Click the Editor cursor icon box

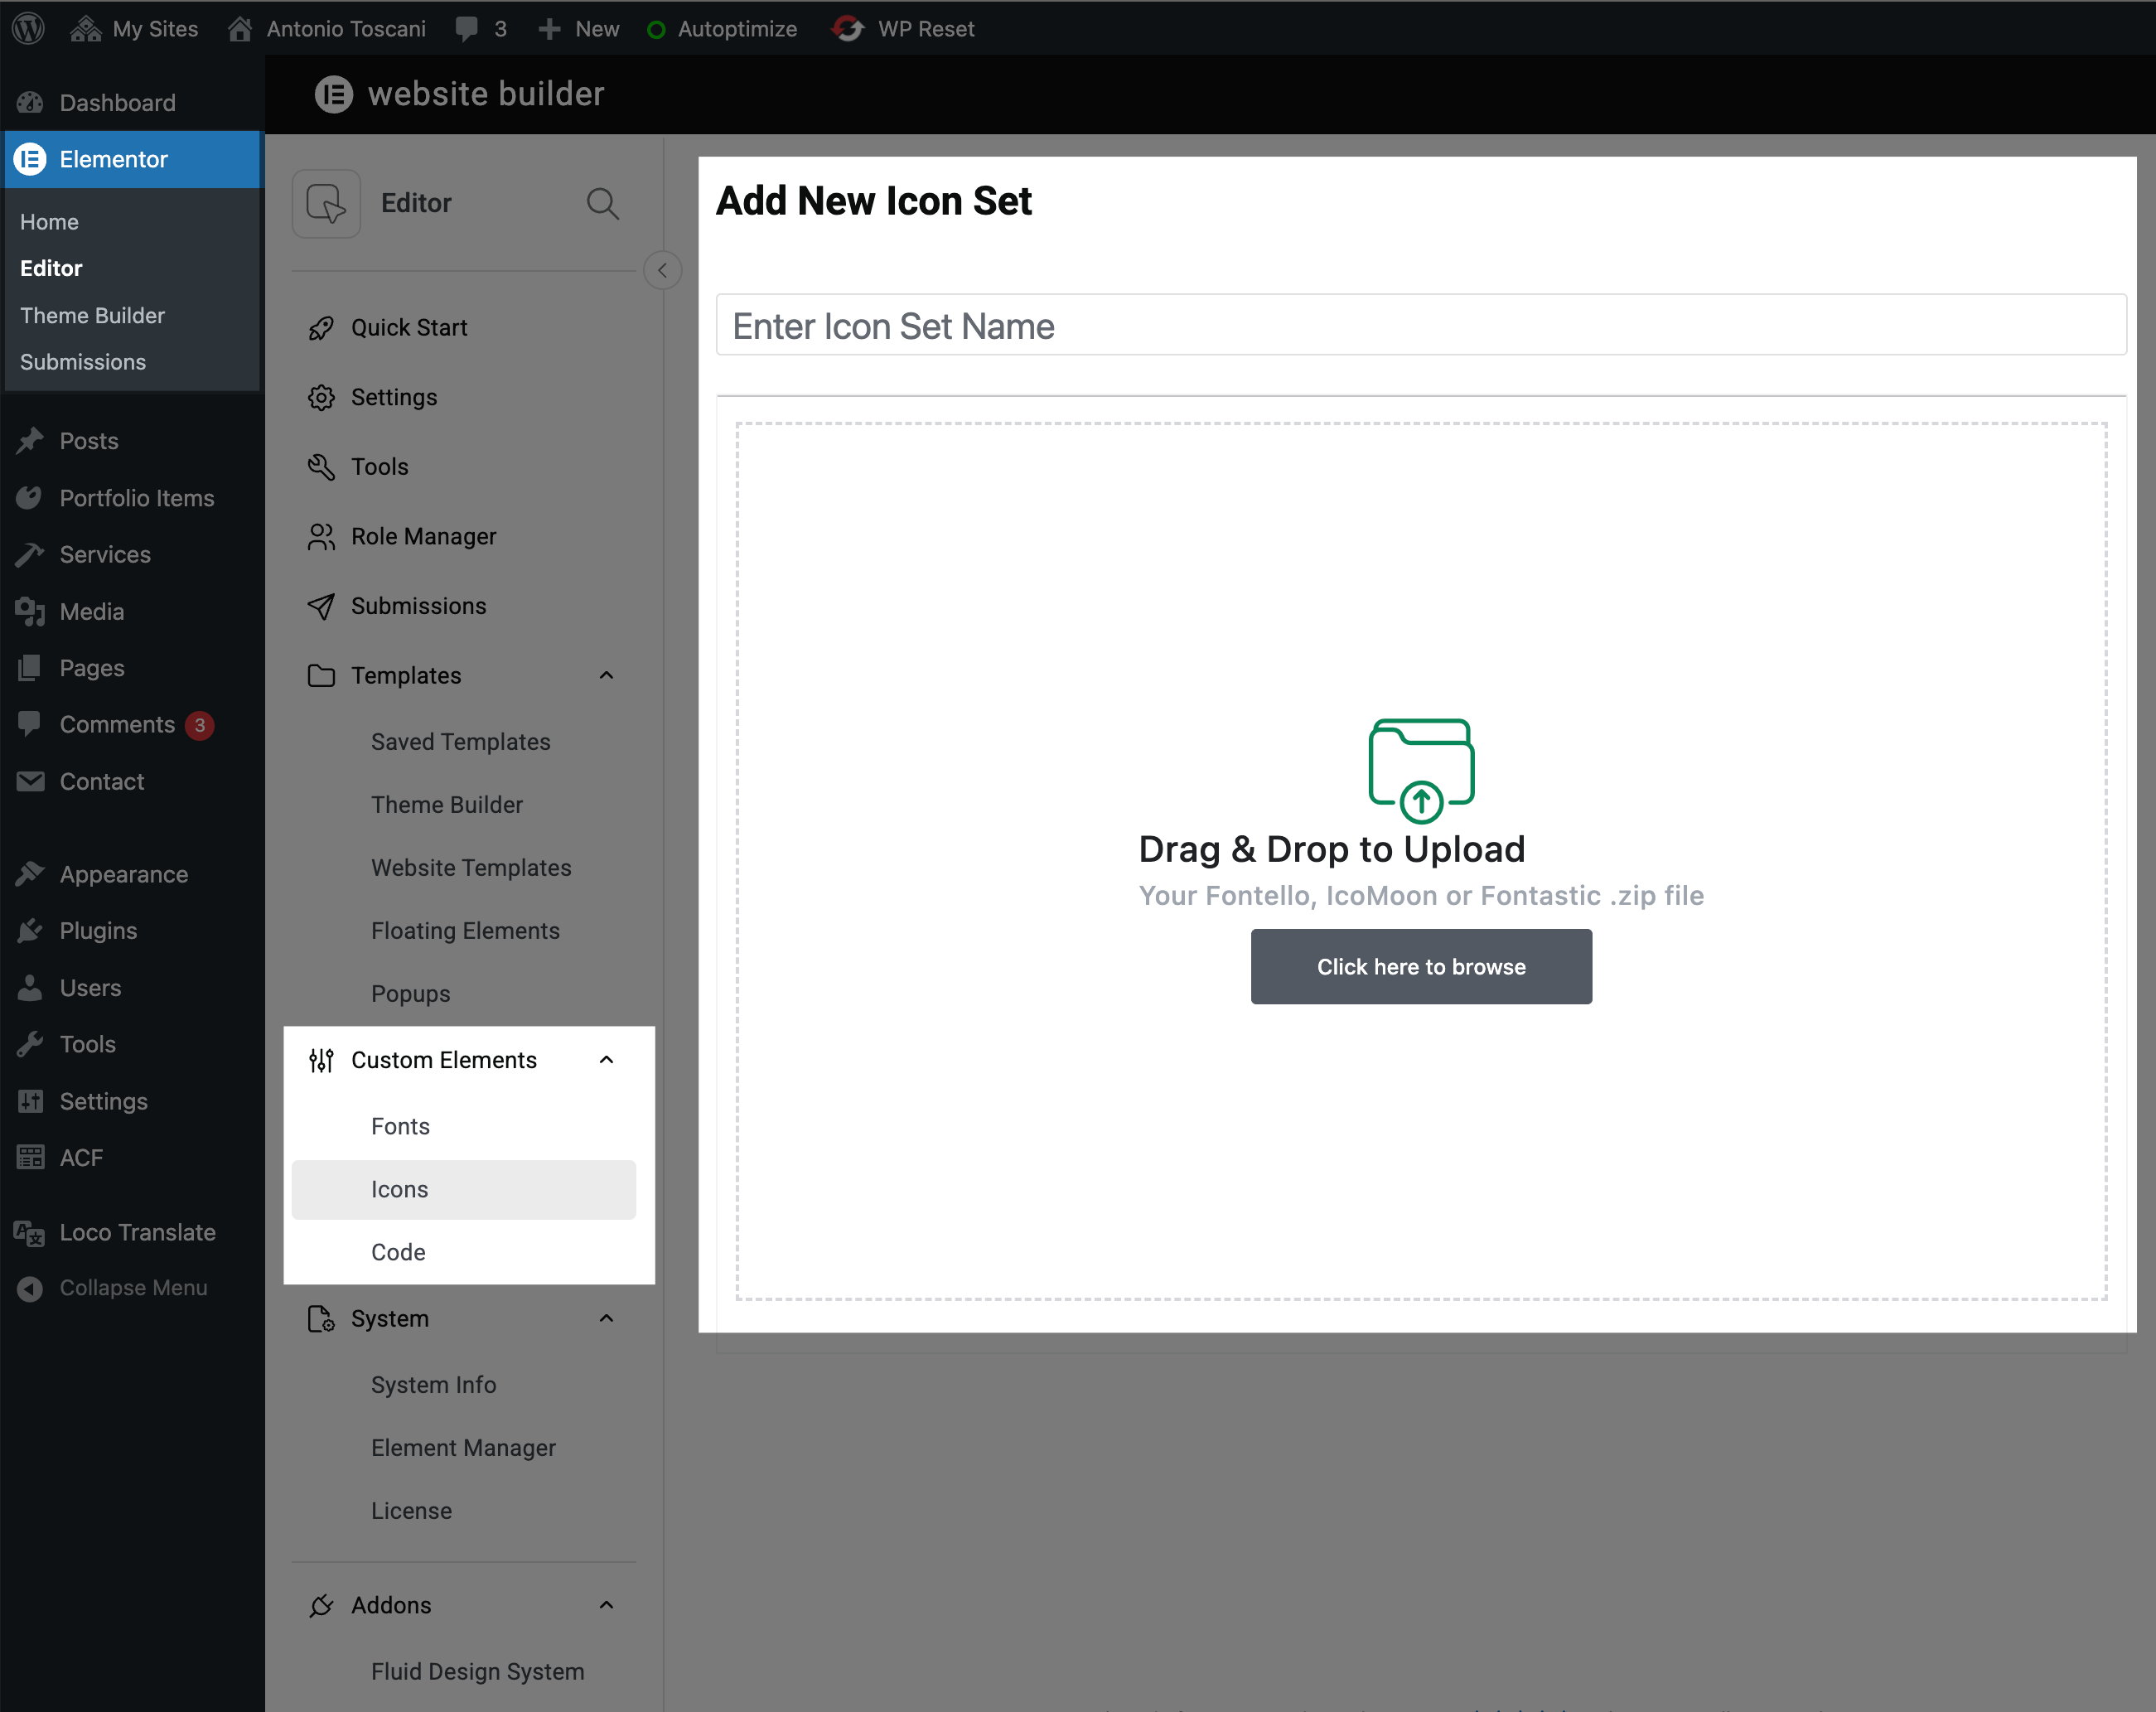coord(326,204)
